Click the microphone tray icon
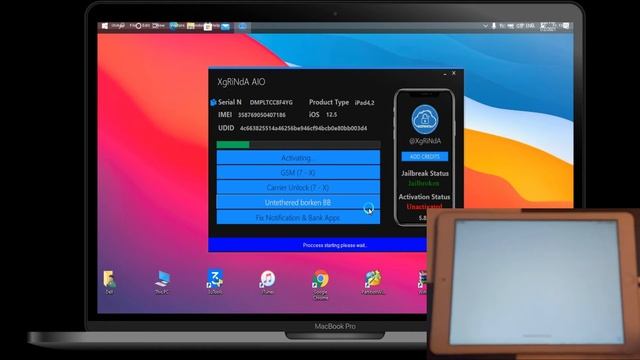Image resolution: width=640 pixels, height=360 pixels. click(x=493, y=26)
